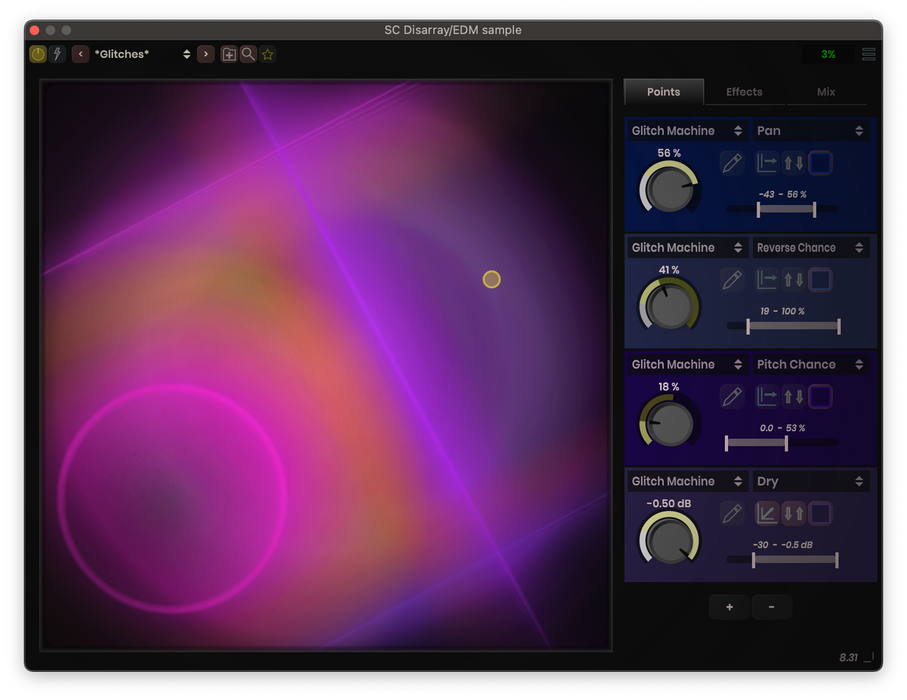
Task: Go to the previous preset with left arrow
Action: pos(81,54)
